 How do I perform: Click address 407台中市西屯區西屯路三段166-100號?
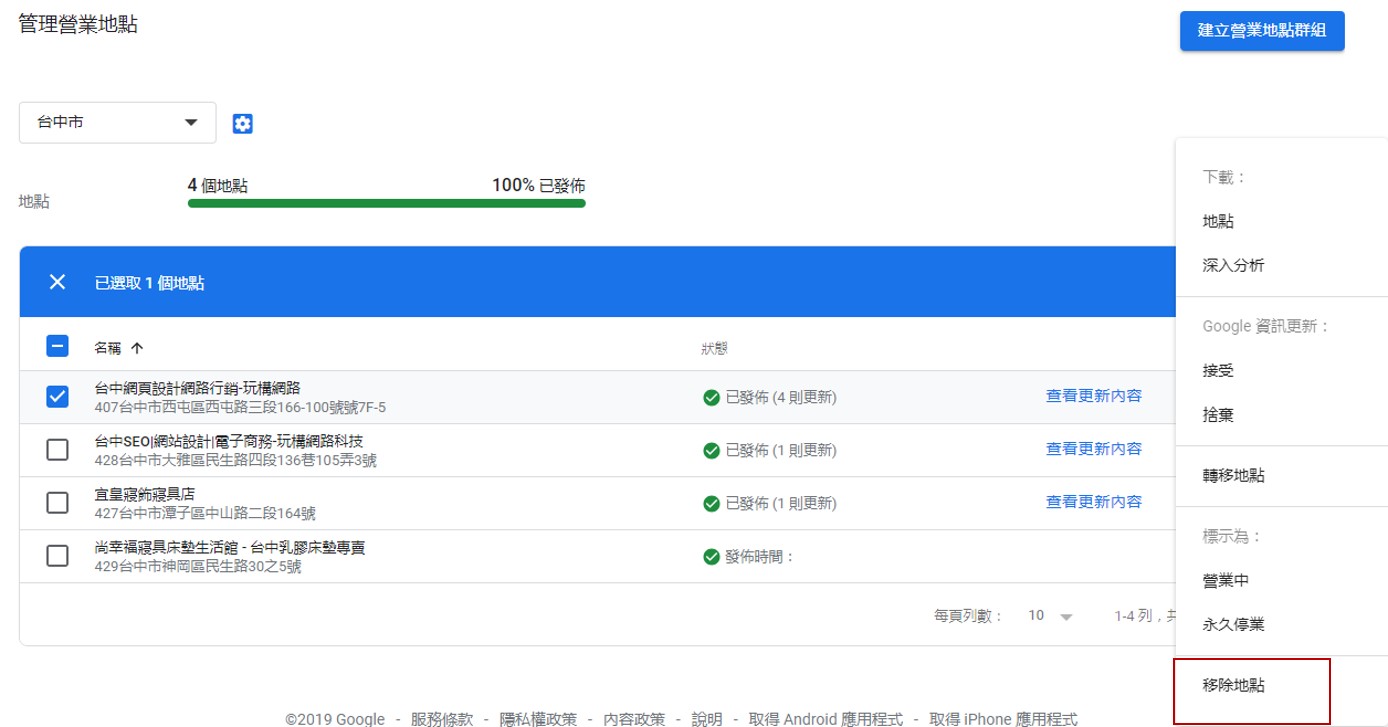(x=240, y=407)
